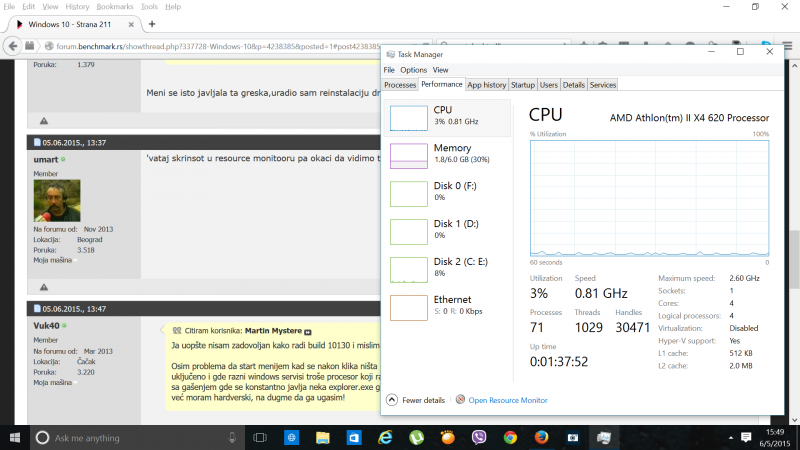This screenshot has width=800, height=450.
Task: Switch to Task Manager in taskbar
Action: click(604, 438)
